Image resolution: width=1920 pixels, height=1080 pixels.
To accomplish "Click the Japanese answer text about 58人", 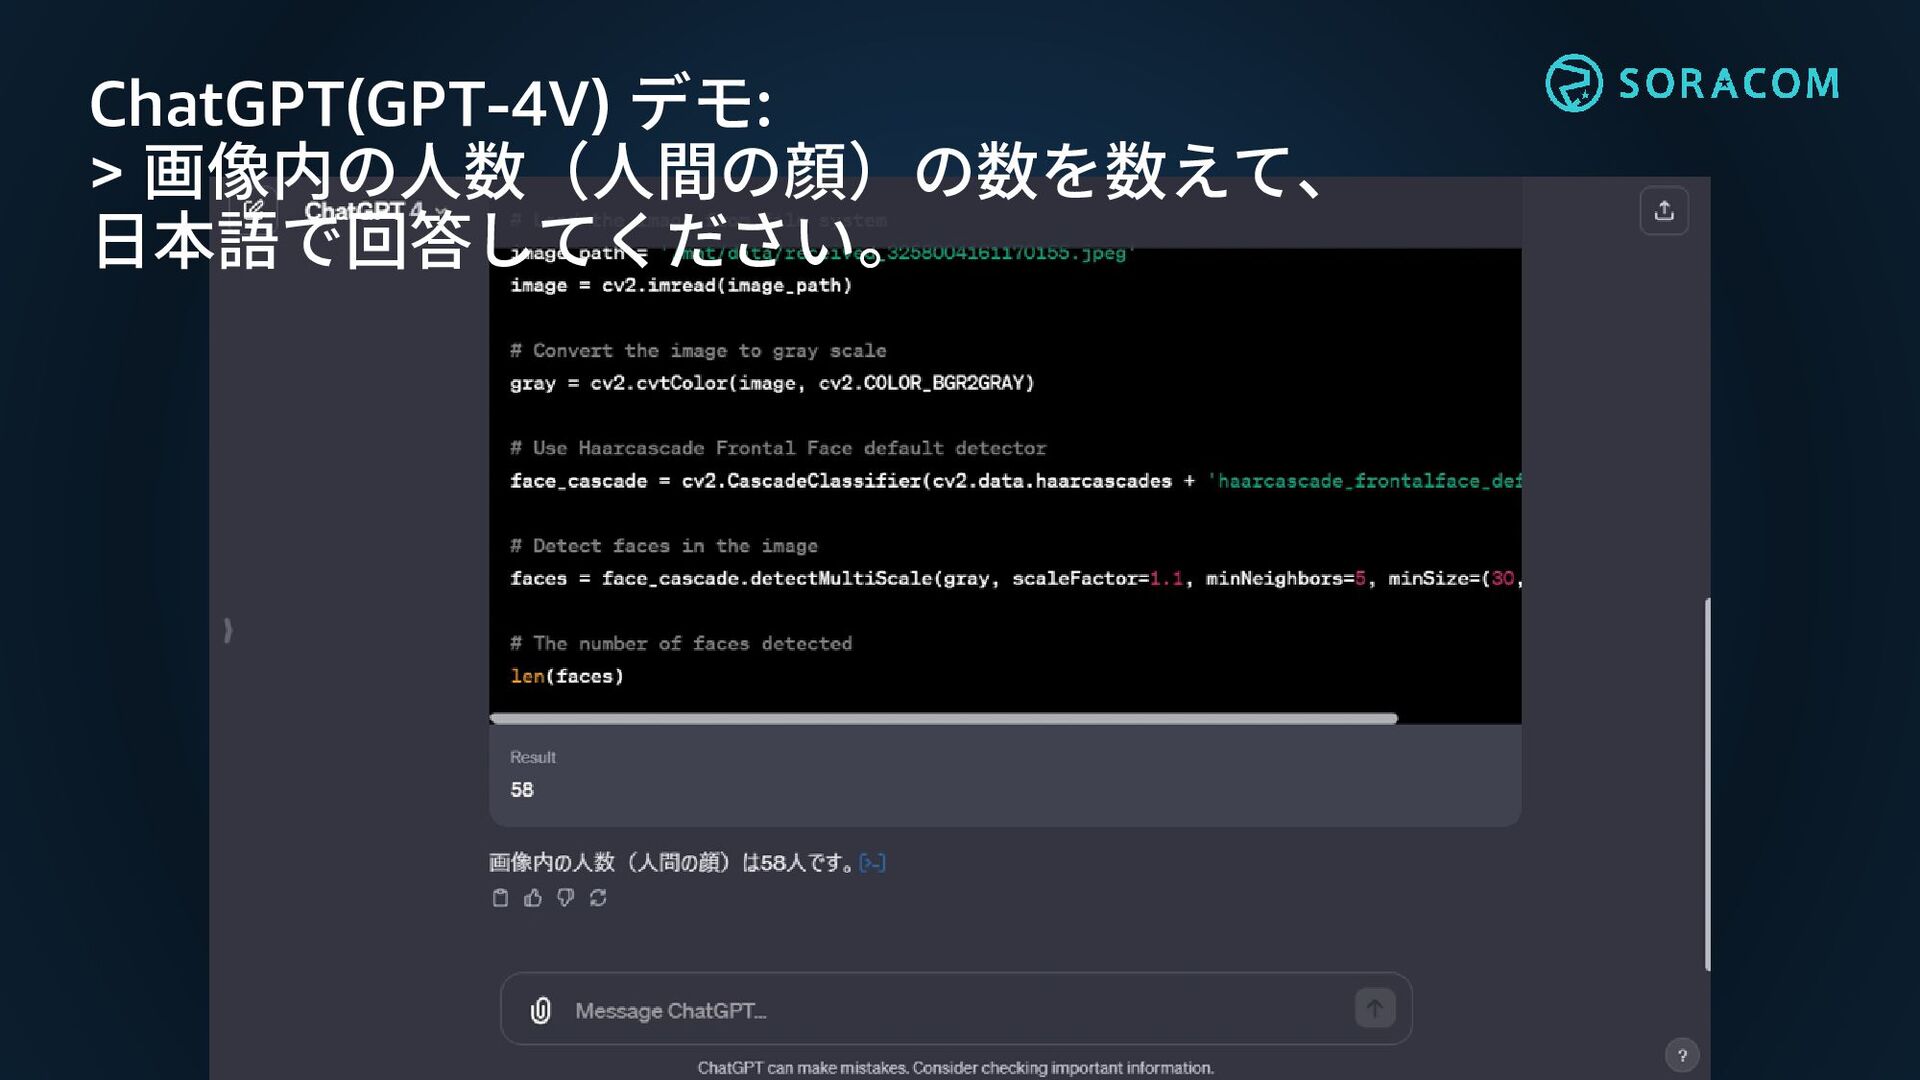I will click(x=670, y=863).
